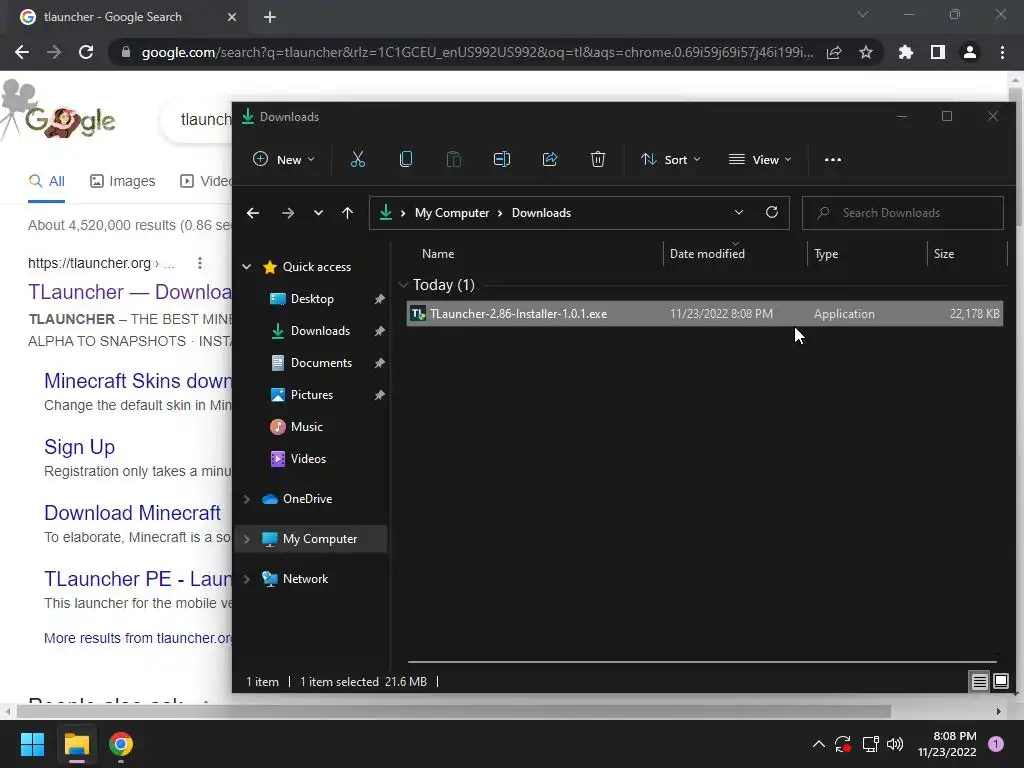This screenshot has height=768, width=1024.
Task: Collapse the Today (1) group
Action: point(403,285)
